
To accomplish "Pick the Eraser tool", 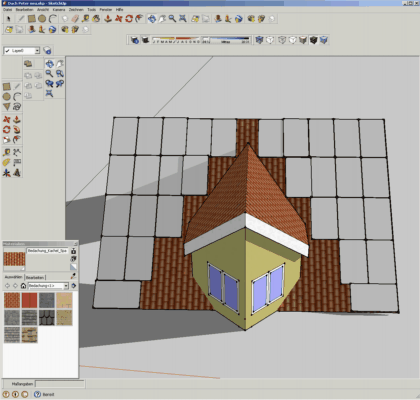I will [x=75, y=19].
